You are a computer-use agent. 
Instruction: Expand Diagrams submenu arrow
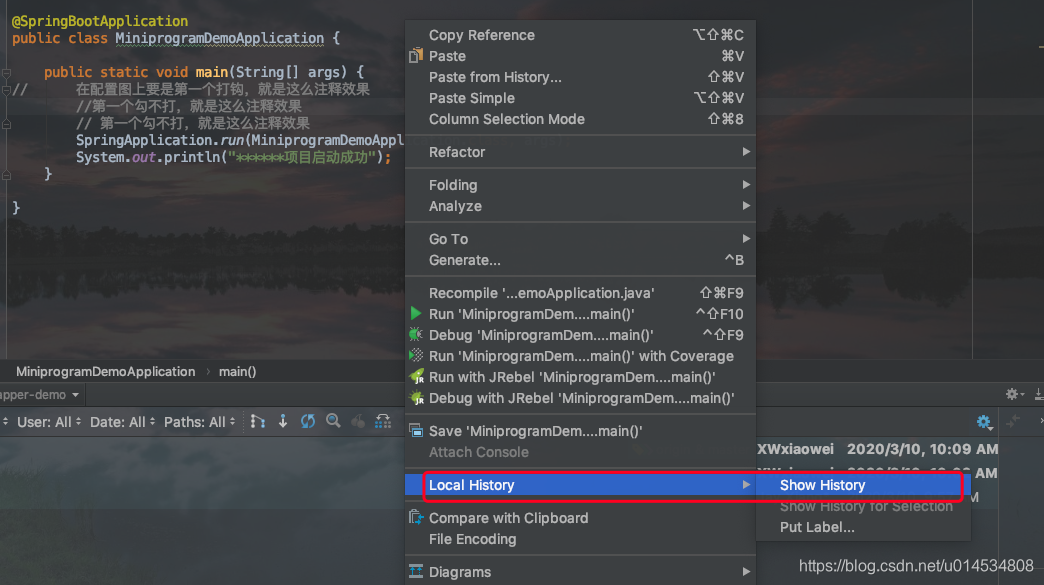(x=746, y=572)
